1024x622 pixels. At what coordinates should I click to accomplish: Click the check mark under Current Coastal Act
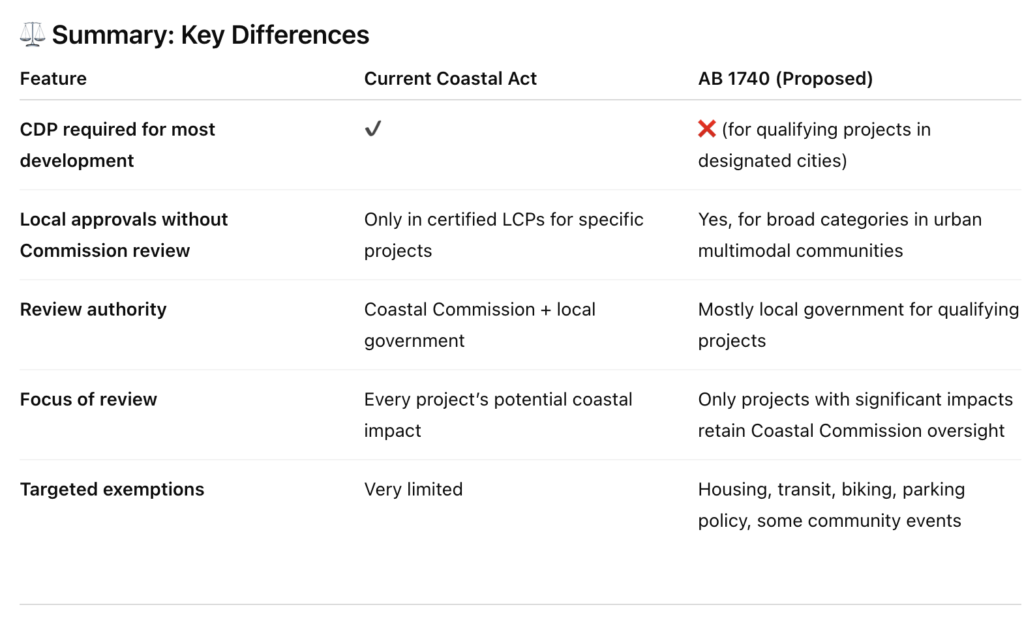coord(373,129)
